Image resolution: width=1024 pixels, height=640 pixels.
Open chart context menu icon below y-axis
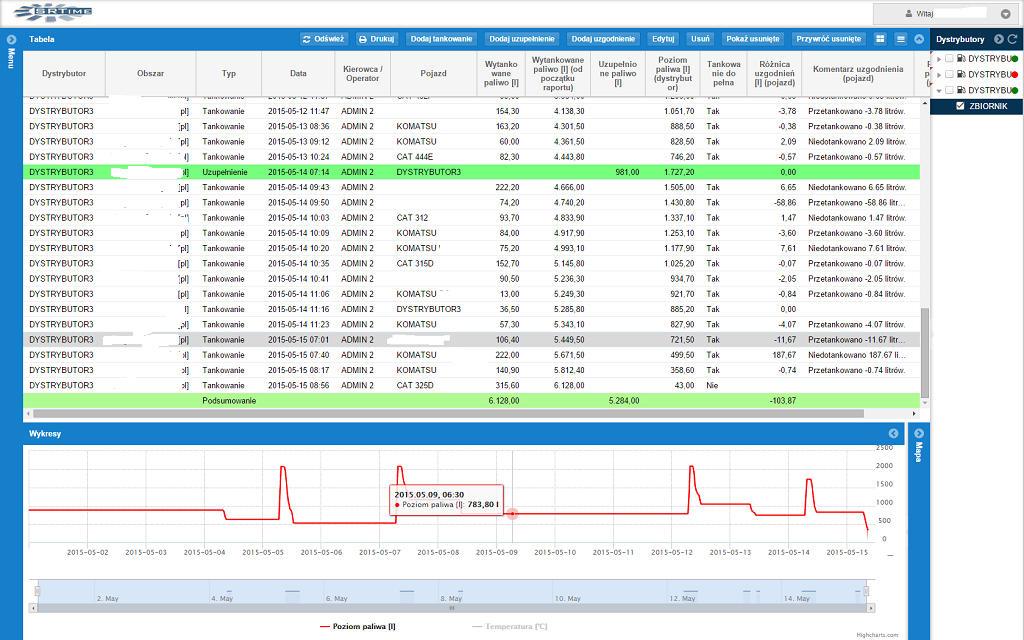coord(889,555)
